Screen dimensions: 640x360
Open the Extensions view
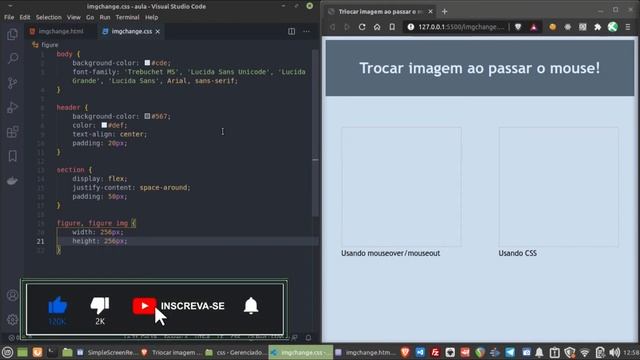click(x=12, y=131)
